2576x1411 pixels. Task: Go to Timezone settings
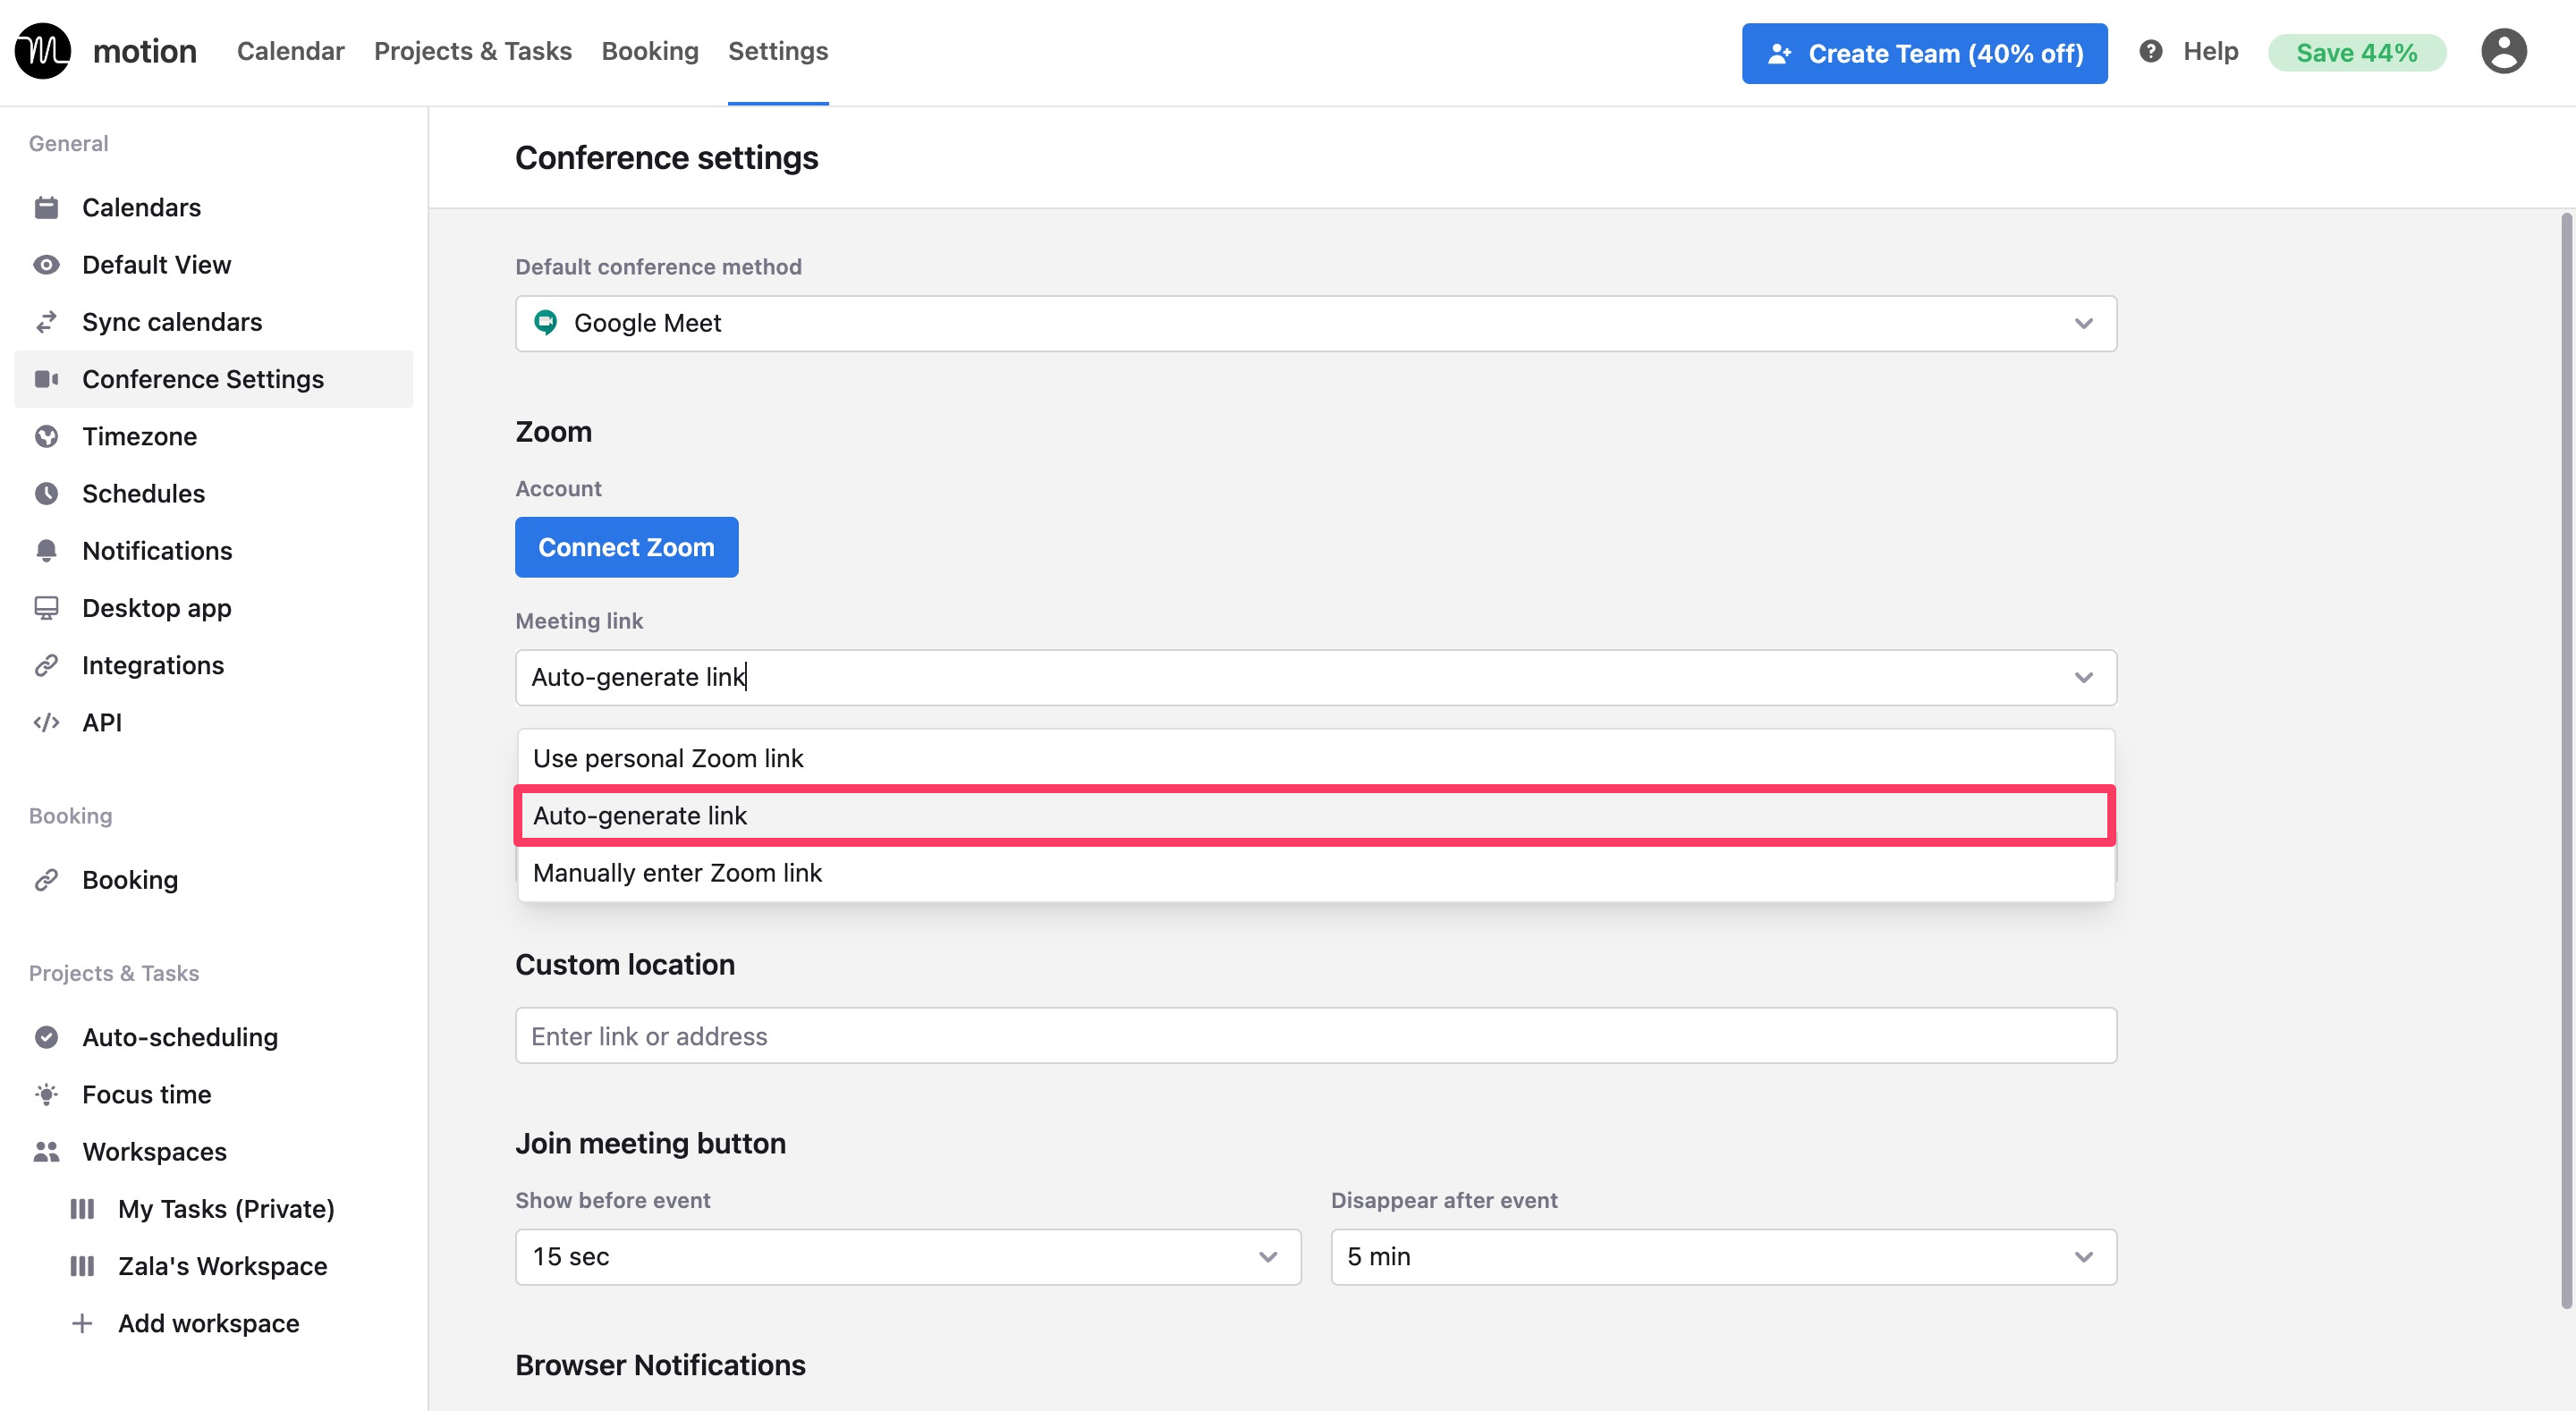pyautogui.click(x=213, y=436)
